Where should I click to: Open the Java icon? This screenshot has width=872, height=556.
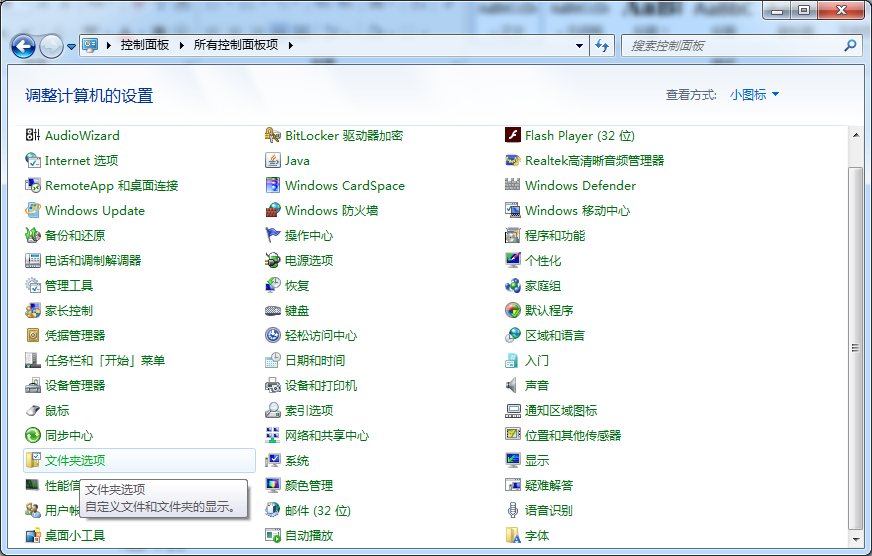(272, 160)
